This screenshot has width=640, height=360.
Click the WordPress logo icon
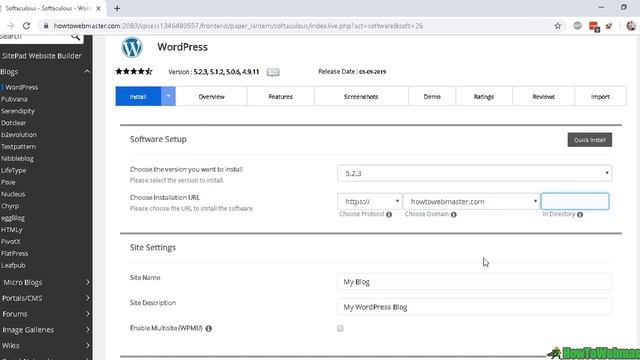pyautogui.click(x=132, y=47)
